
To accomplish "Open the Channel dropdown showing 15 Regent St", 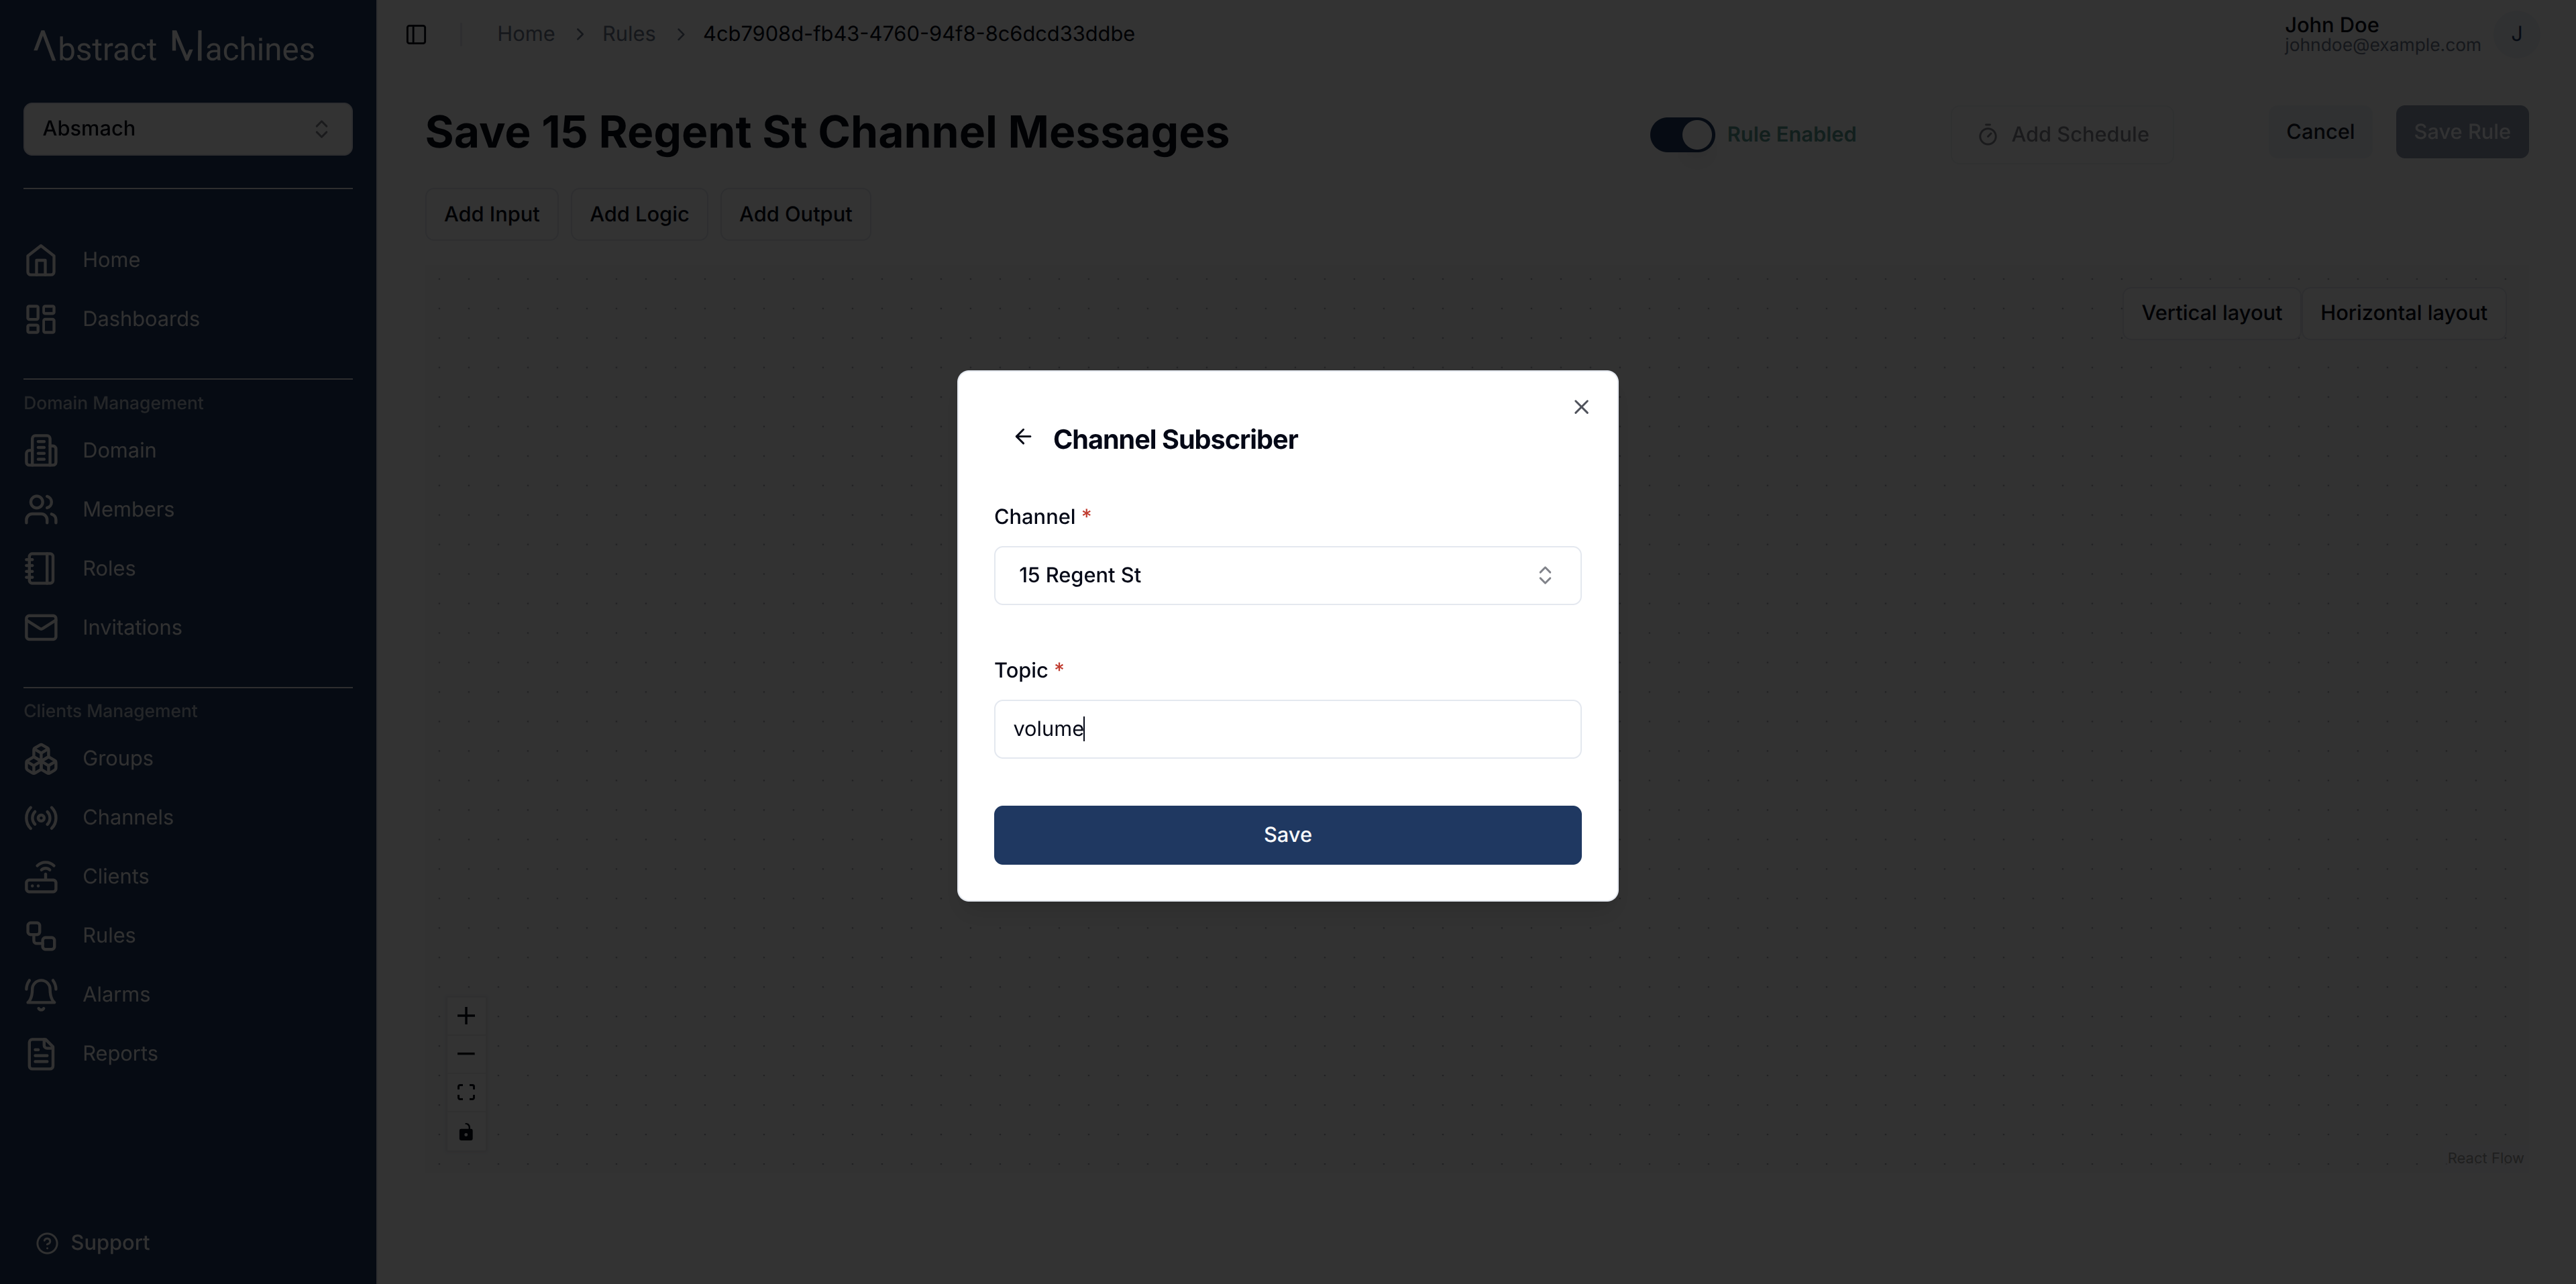I will click(1287, 575).
